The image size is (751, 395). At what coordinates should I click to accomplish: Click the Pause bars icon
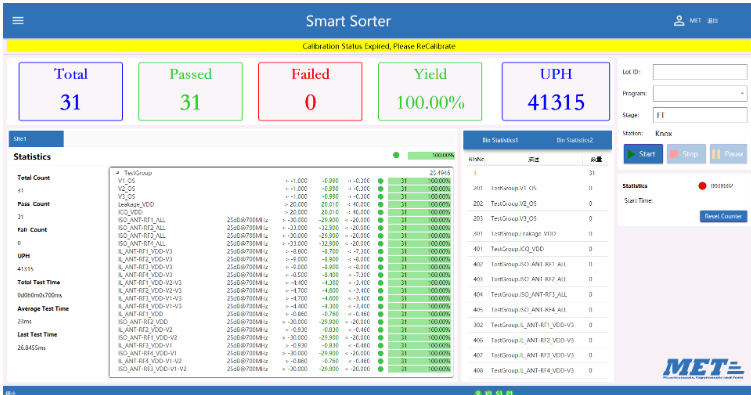click(716, 154)
